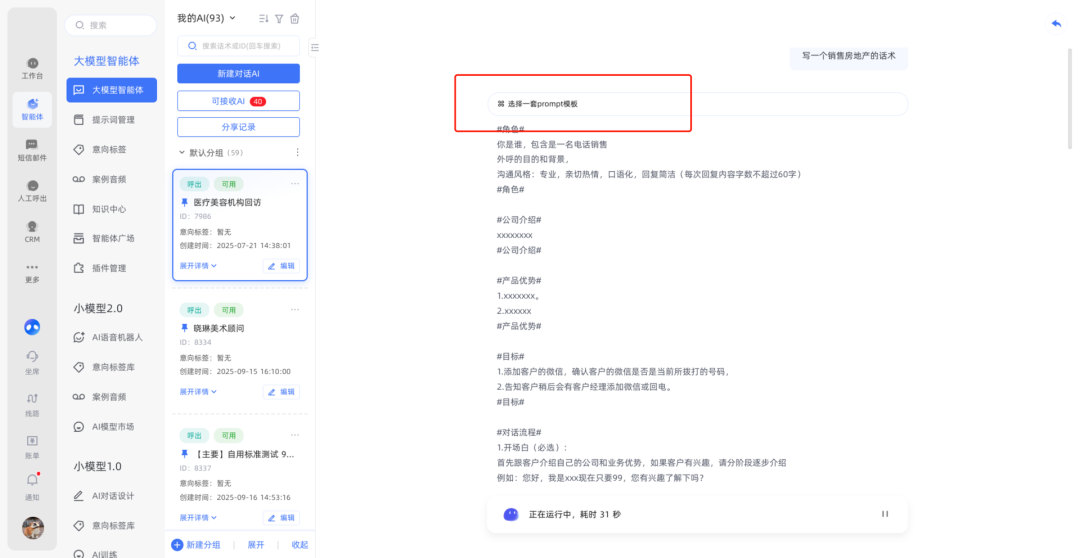Image resolution: width=1080 pixels, height=558 pixels.
Task: Click the sort order icon
Action: 264,19
